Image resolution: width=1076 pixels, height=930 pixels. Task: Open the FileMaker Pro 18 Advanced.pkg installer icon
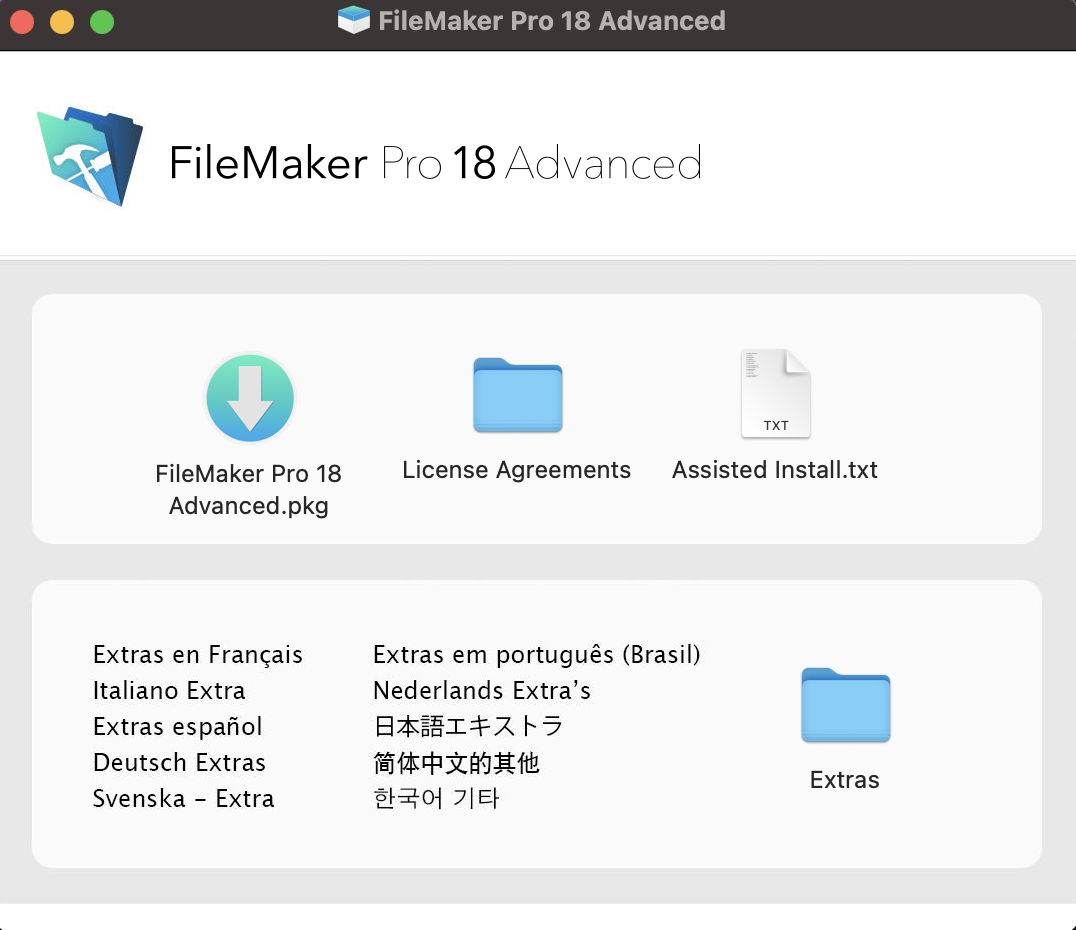click(x=250, y=397)
